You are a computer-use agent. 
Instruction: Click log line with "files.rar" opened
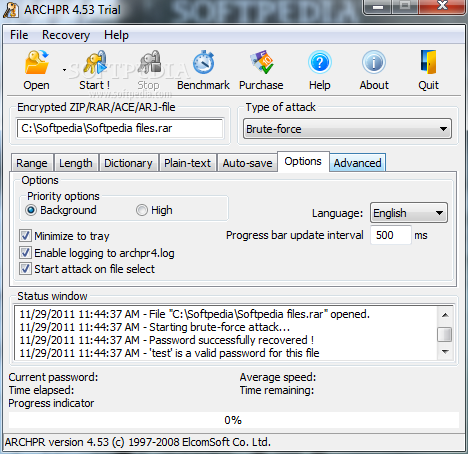195,314
